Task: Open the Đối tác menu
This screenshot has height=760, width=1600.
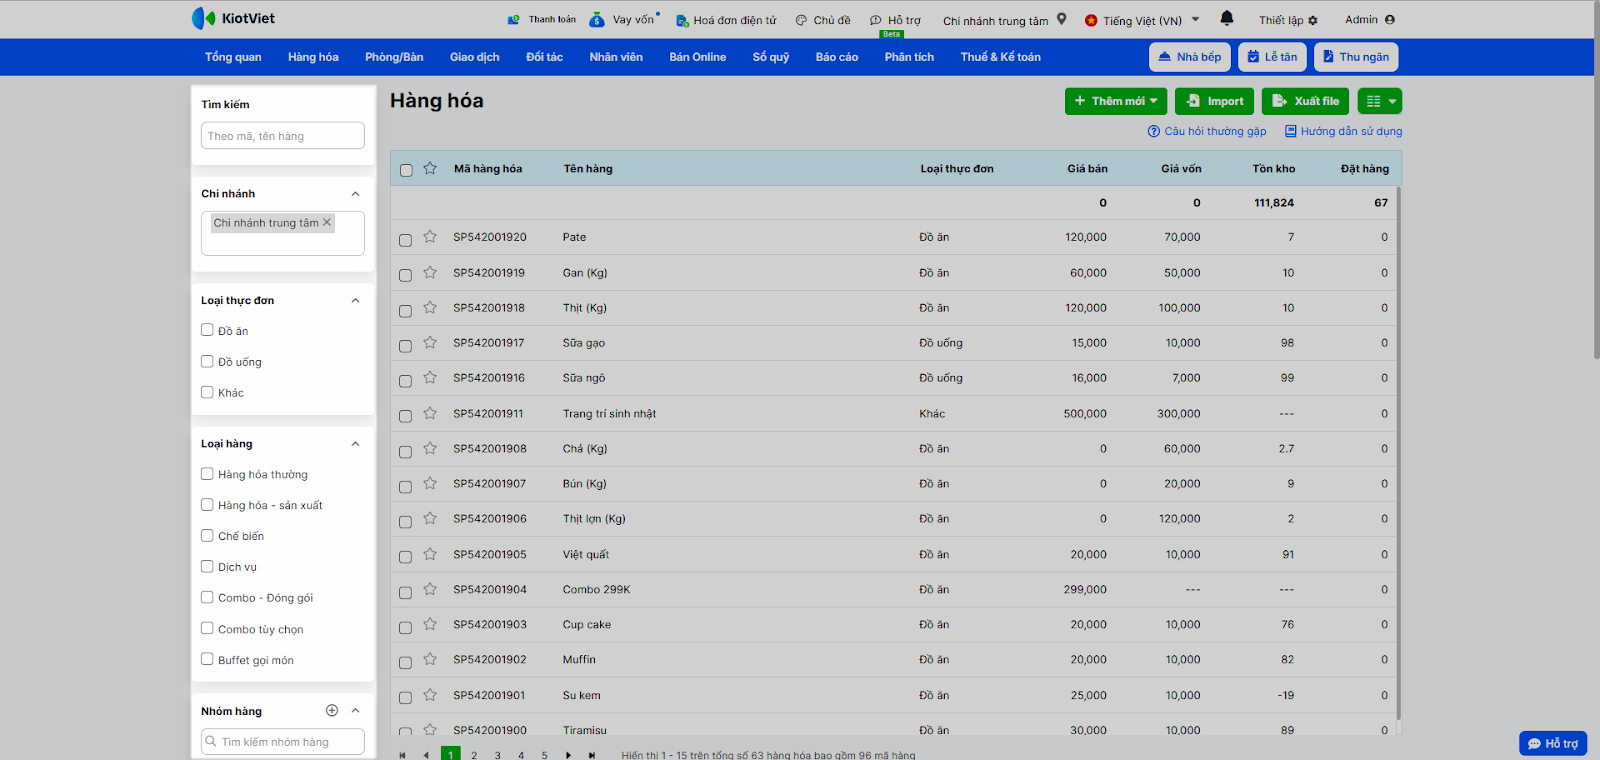Action: pos(544,57)
